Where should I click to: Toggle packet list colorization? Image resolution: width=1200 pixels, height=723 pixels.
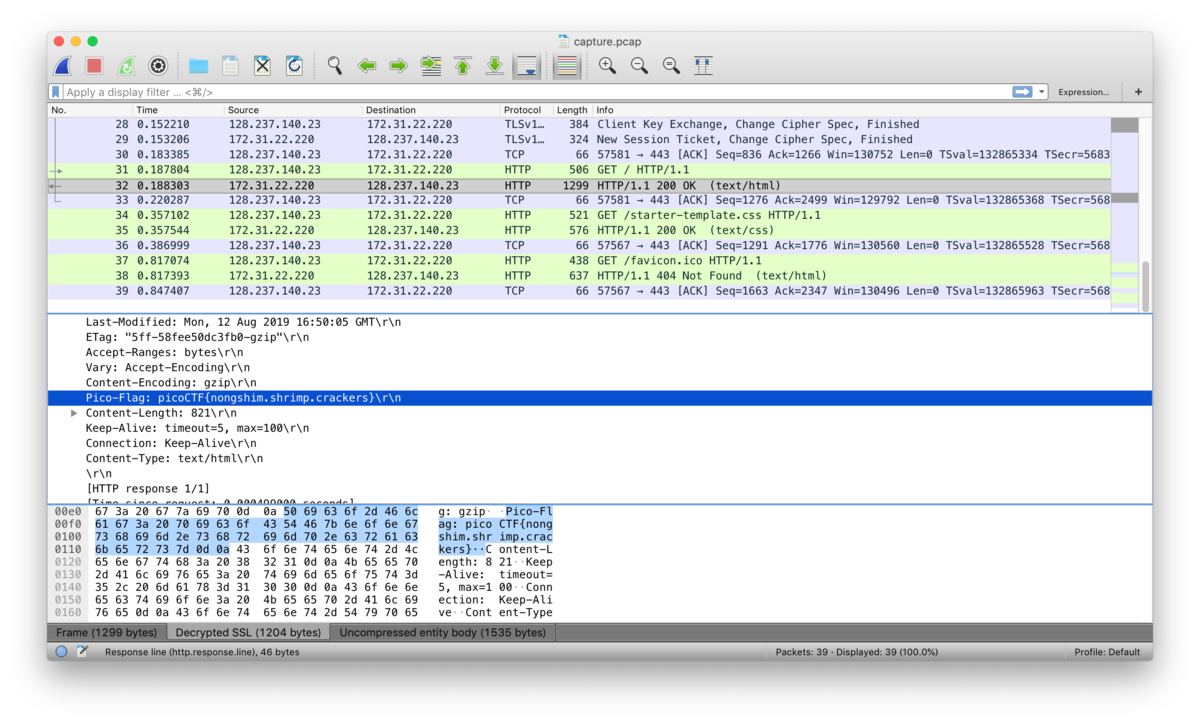click(x=567, y=66)
